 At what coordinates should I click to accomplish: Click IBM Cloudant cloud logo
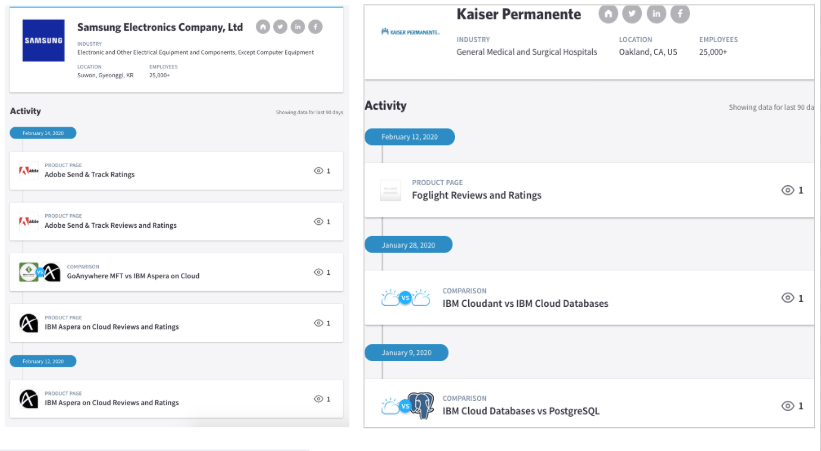tap(390, 298)
